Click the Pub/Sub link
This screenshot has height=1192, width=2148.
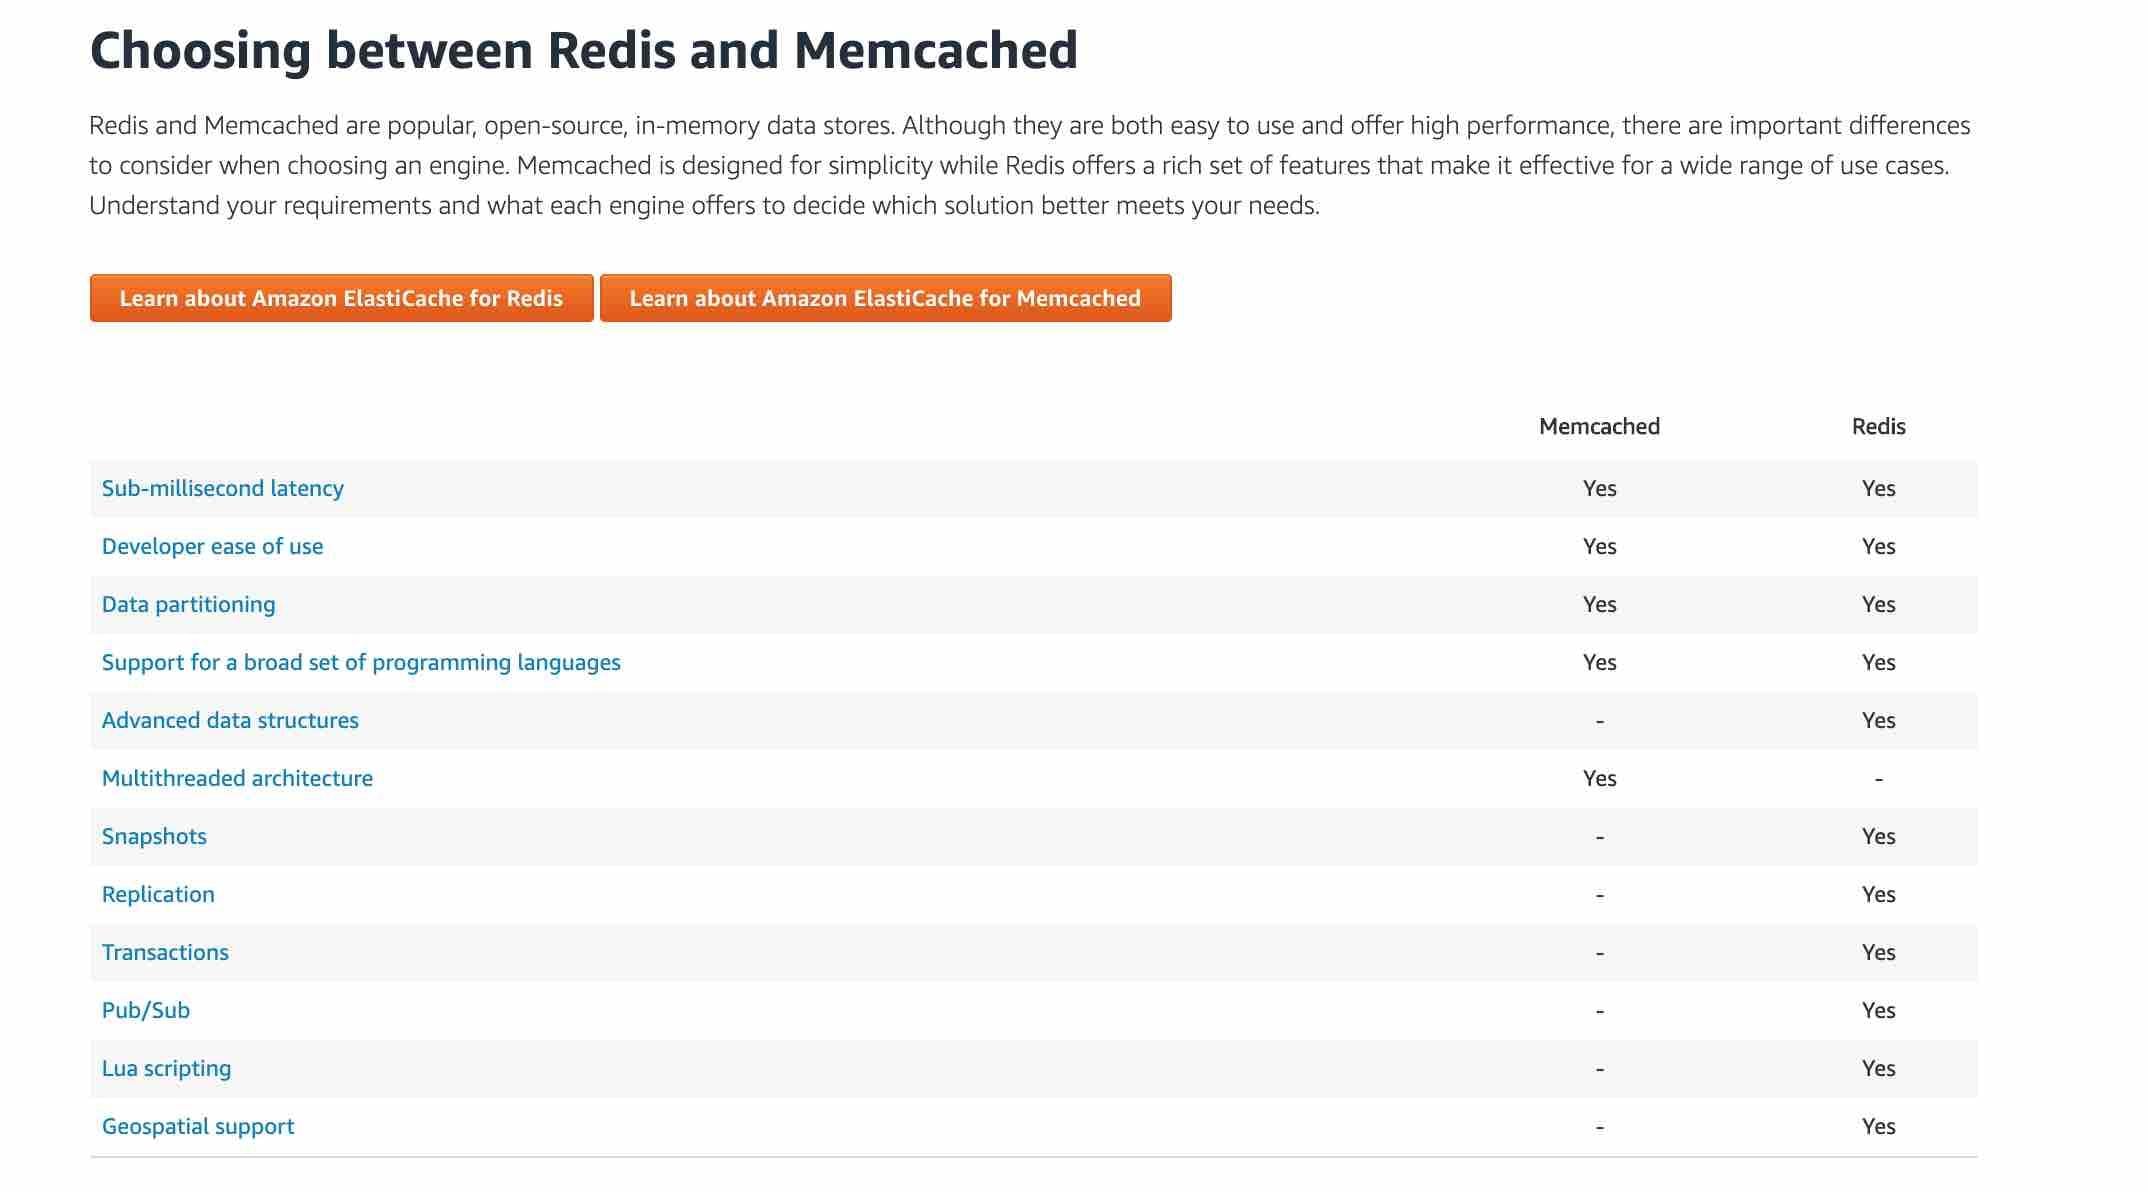(146, 1010)
